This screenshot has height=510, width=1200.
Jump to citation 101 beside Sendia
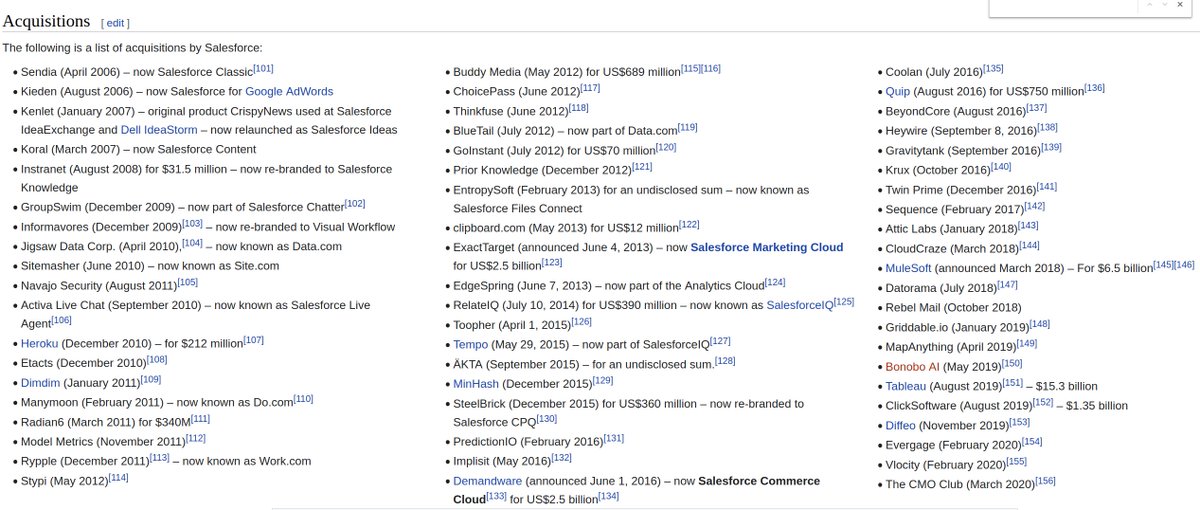pyautogui.click(x=263, y=69)
